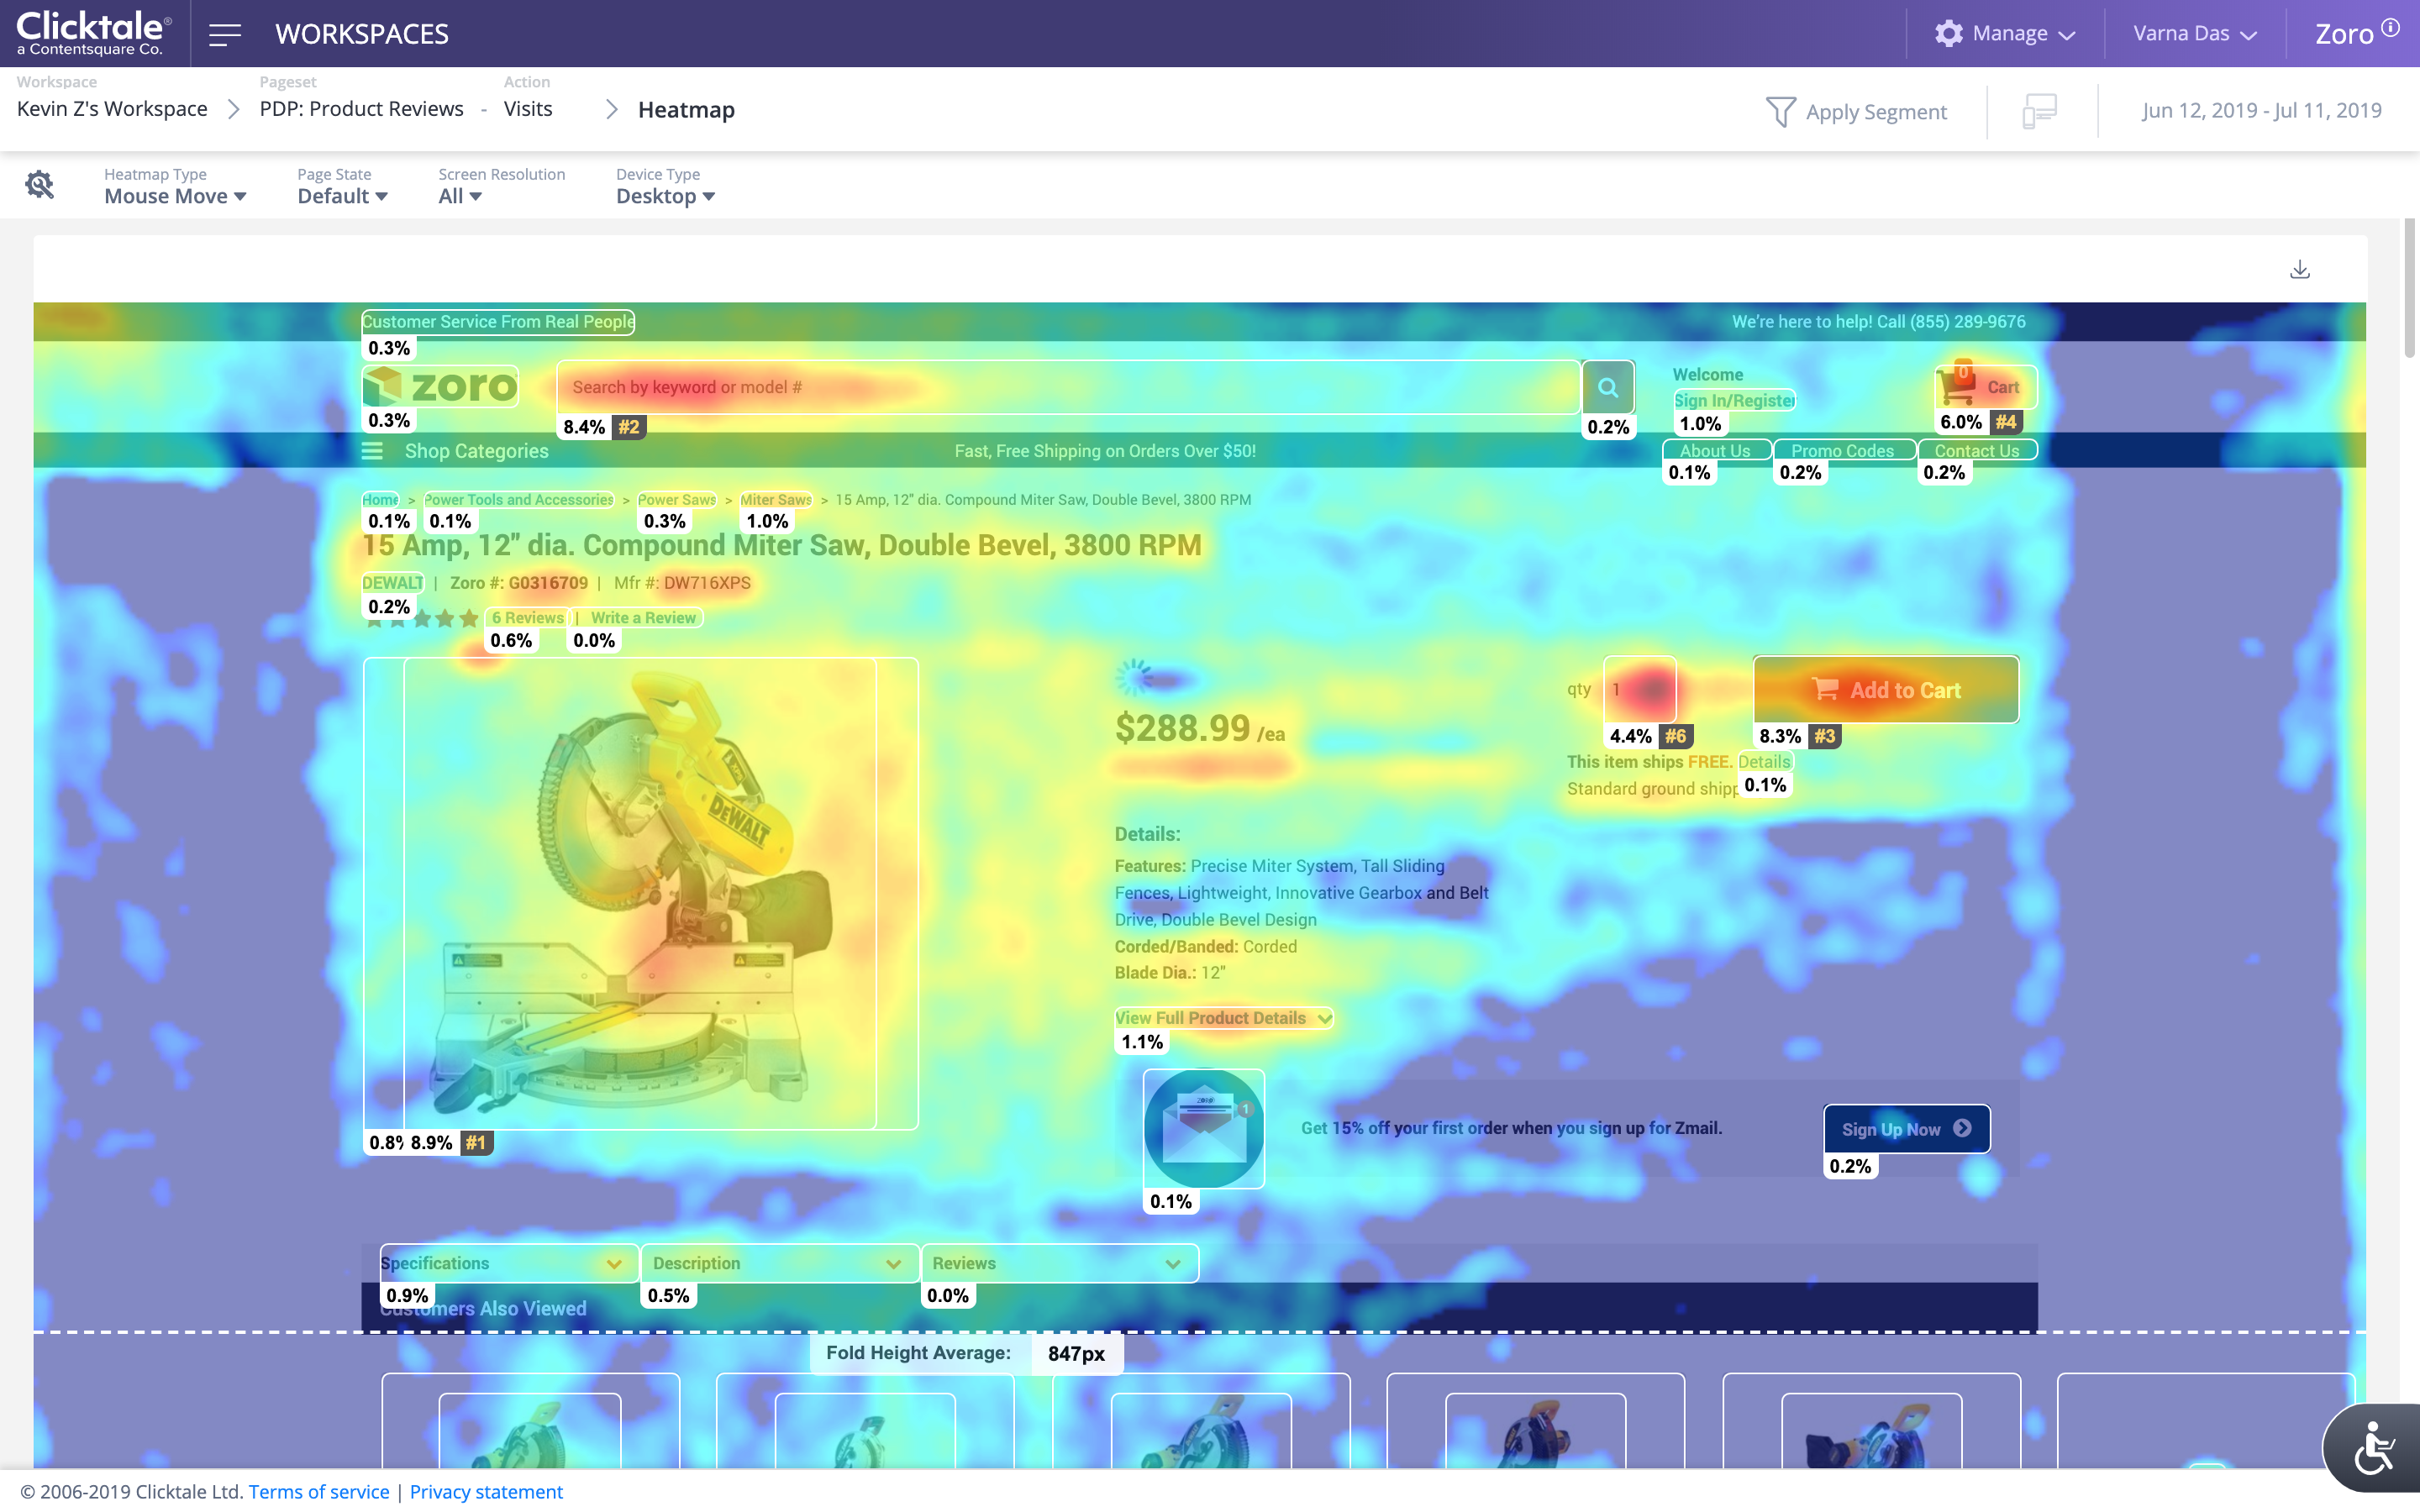Click the vertical page scrollbar
The width and height of the screenshot is (2420, 1512).
[2409, 290]
